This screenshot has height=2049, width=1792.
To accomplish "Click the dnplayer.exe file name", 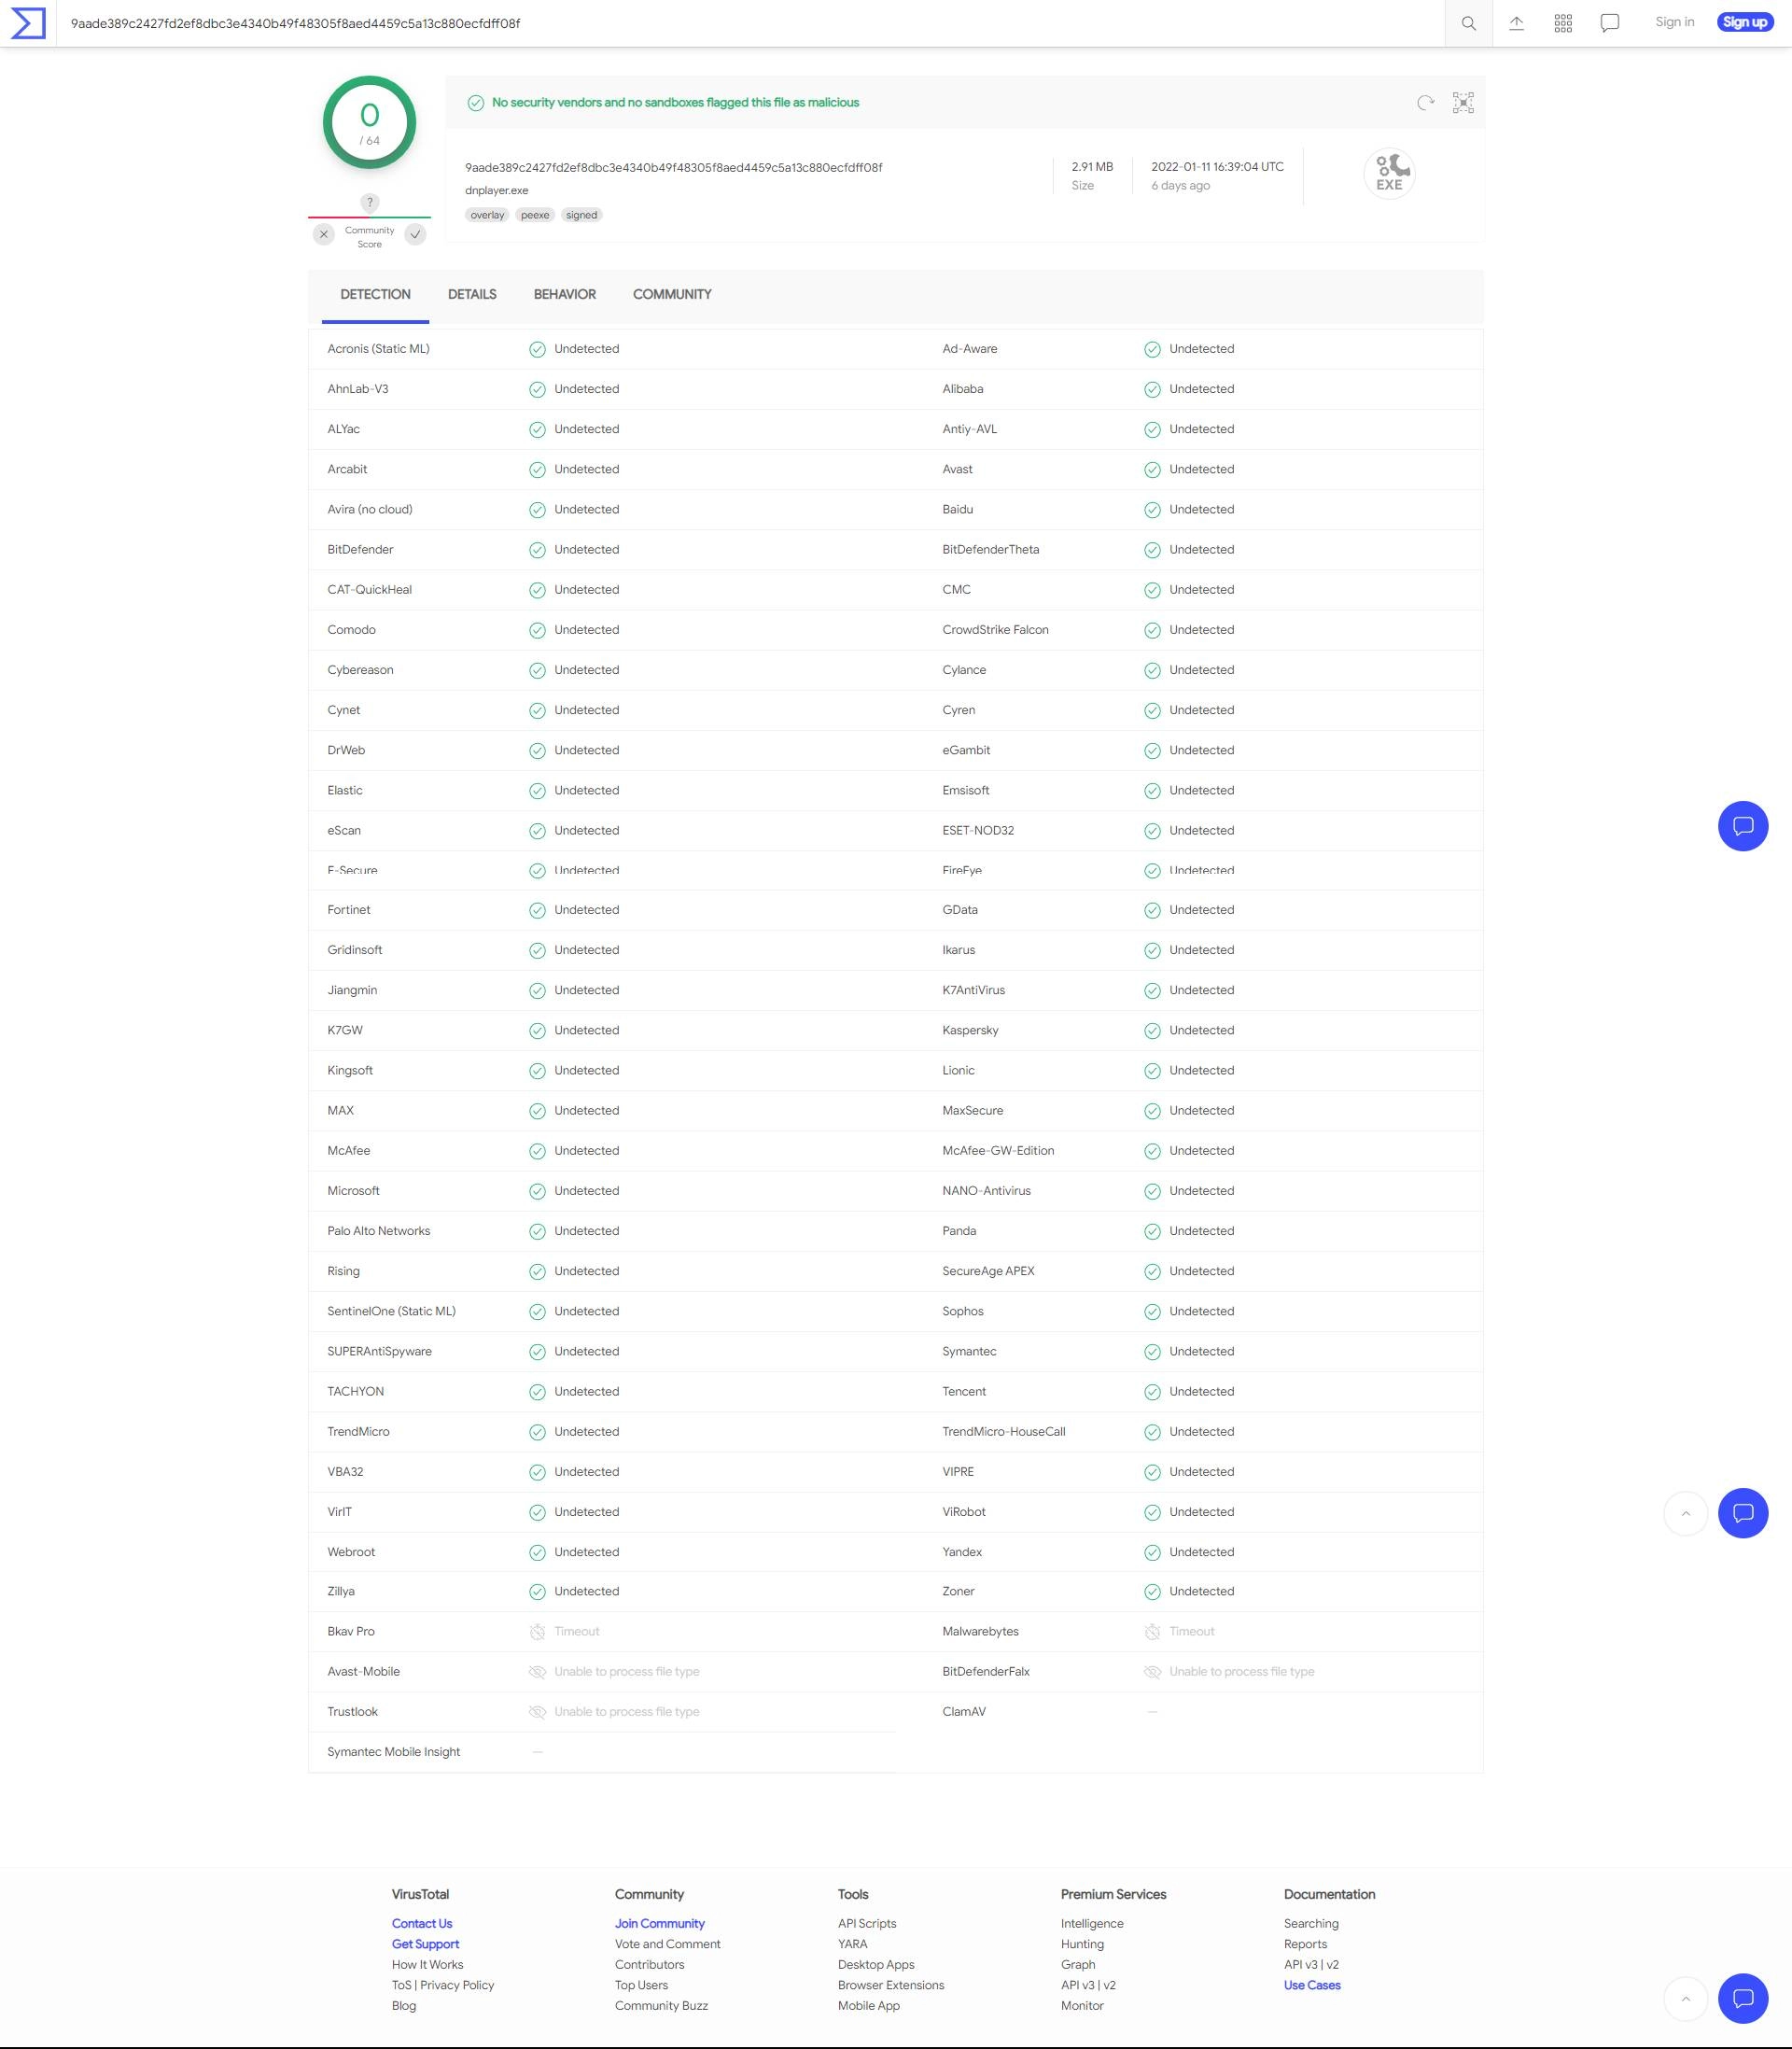I will tap(496, 190).
